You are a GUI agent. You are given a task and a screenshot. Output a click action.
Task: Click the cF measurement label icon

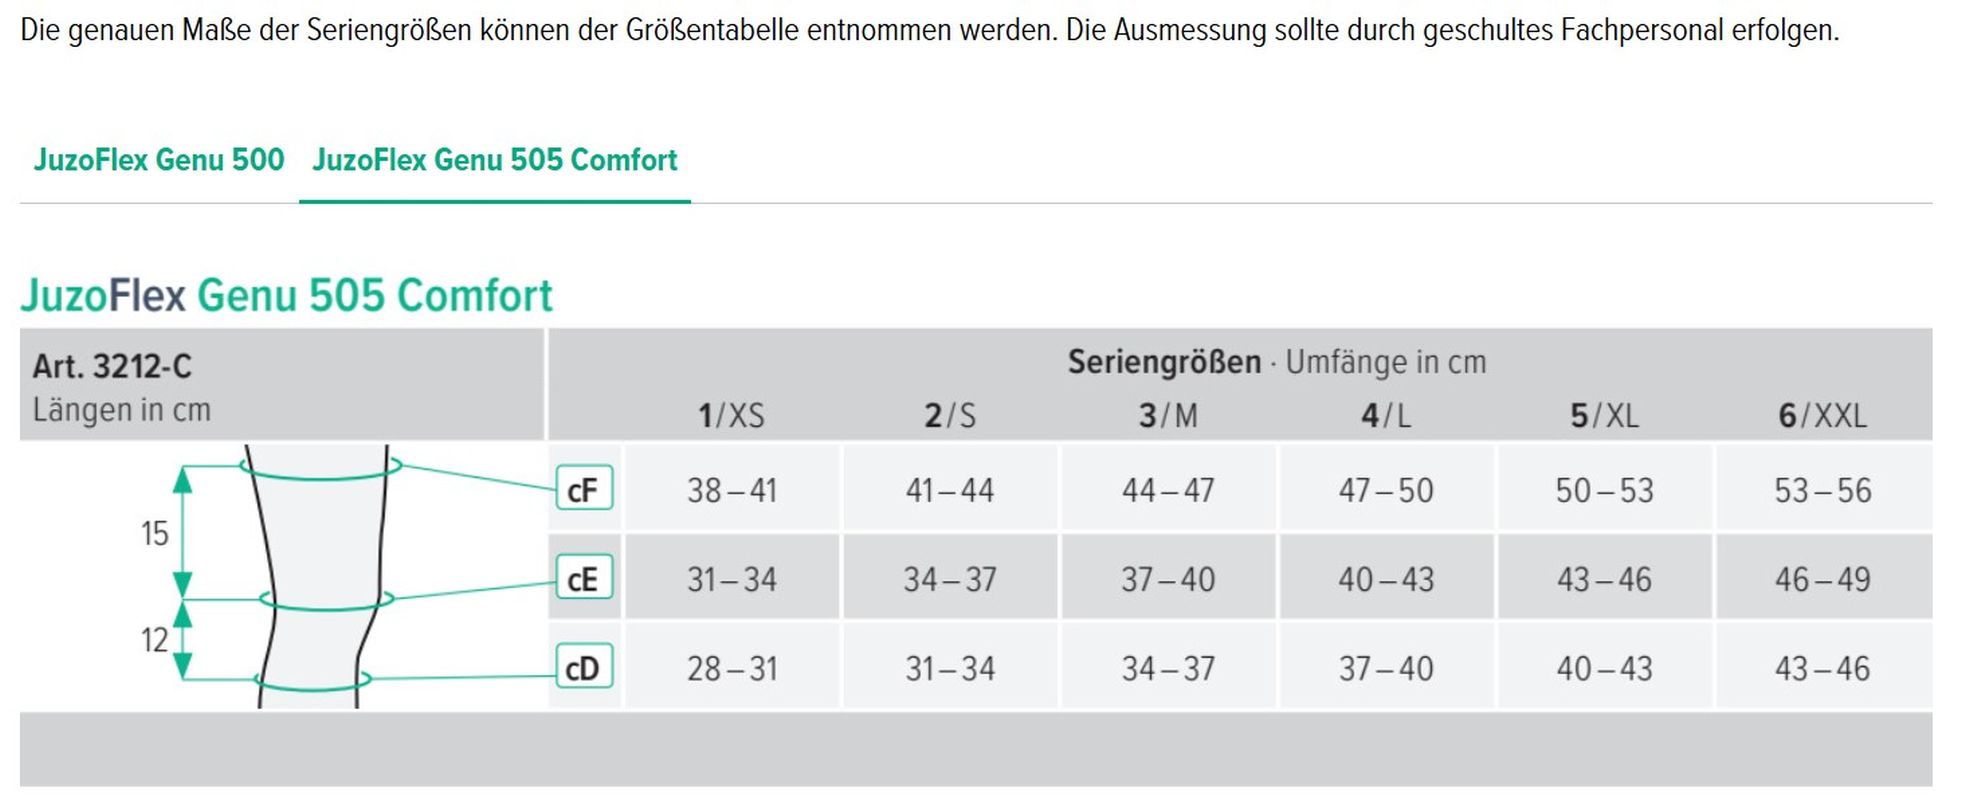583,490
